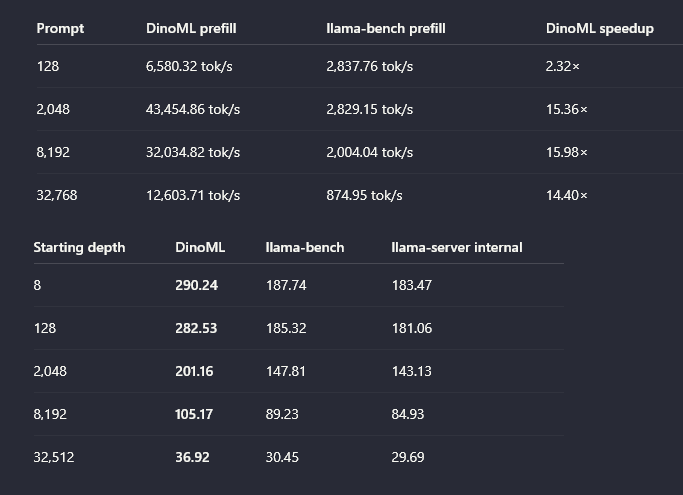Click the 185.32 llama-bench cell
Viewport: 683px width, 495px height.
[x=286, y=328]
